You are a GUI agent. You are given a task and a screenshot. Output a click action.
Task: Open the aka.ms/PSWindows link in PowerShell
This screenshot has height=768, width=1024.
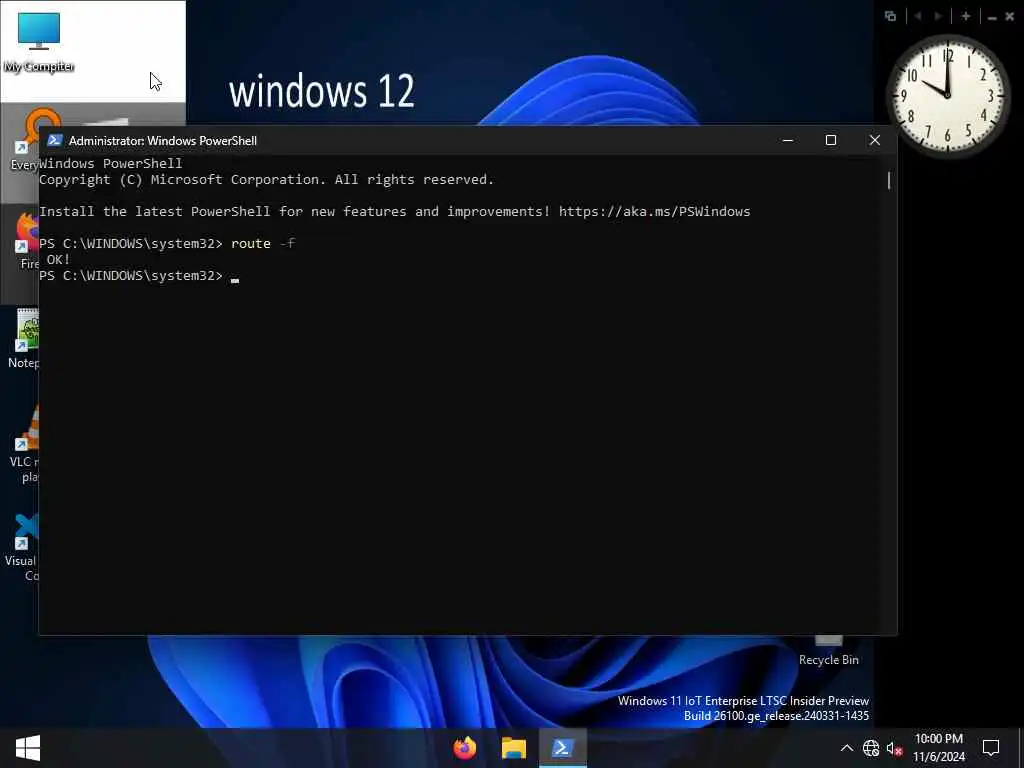point(654,212)
